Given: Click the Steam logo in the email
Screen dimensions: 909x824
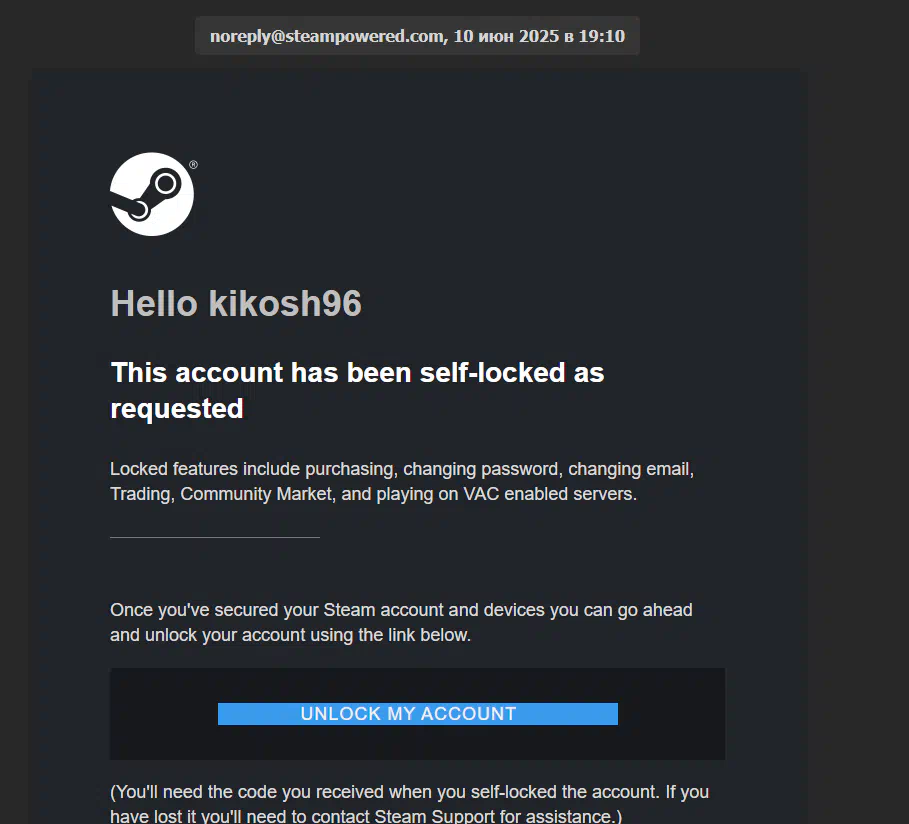Looking at the screenshot, I should [152, 194].
